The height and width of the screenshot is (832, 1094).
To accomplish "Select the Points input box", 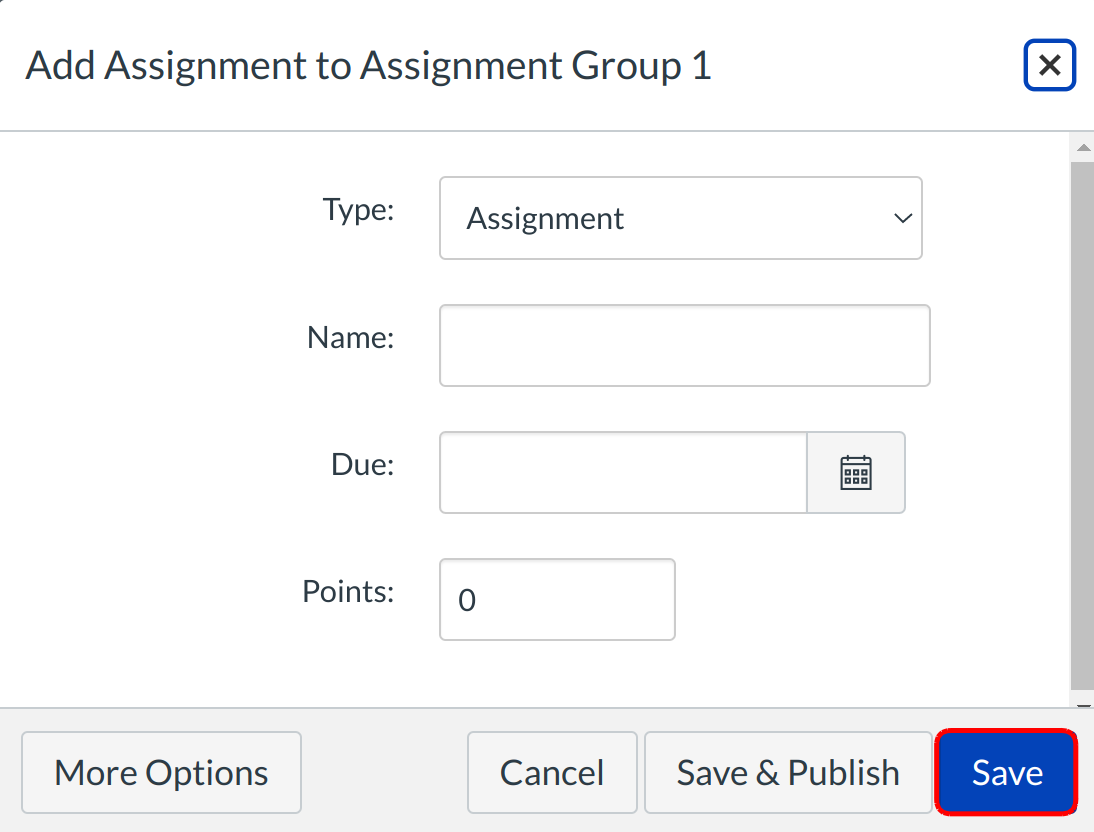I will click(x=557, y=600).
